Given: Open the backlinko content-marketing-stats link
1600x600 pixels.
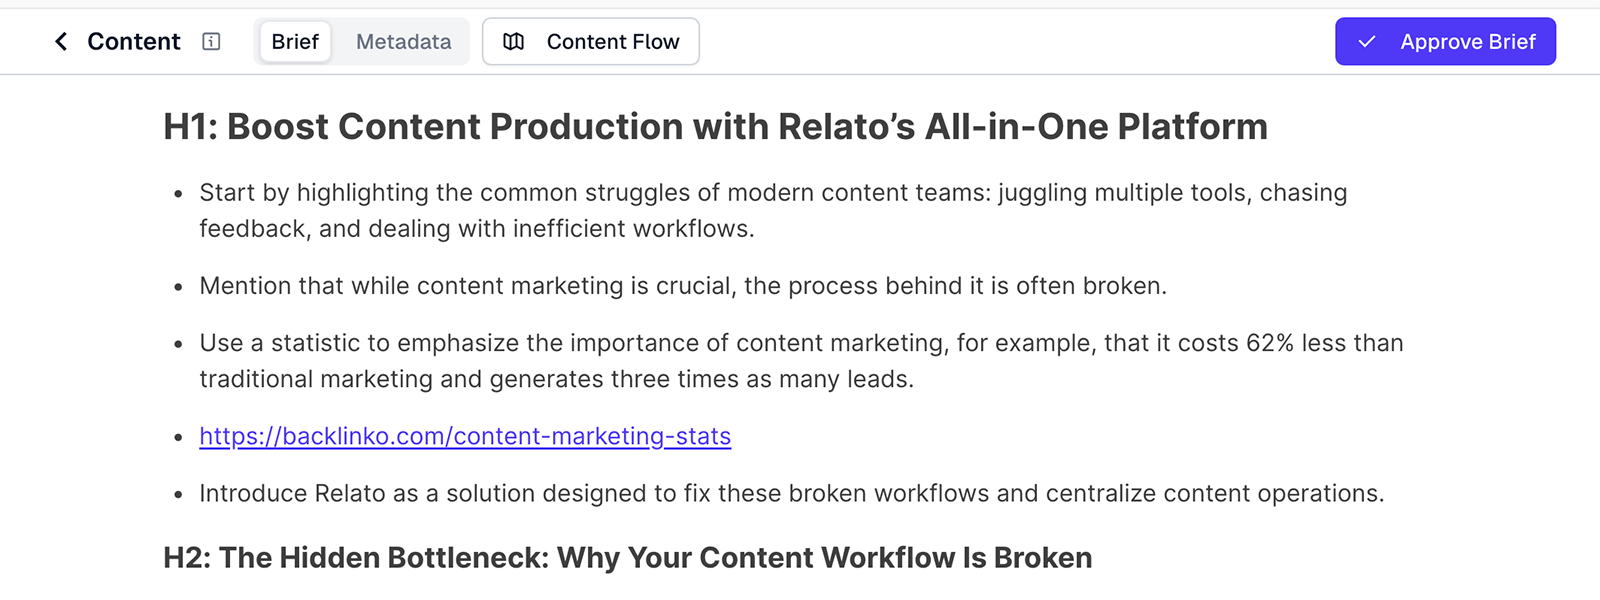Looking at the screenshot, I should [x=465, y=436].
